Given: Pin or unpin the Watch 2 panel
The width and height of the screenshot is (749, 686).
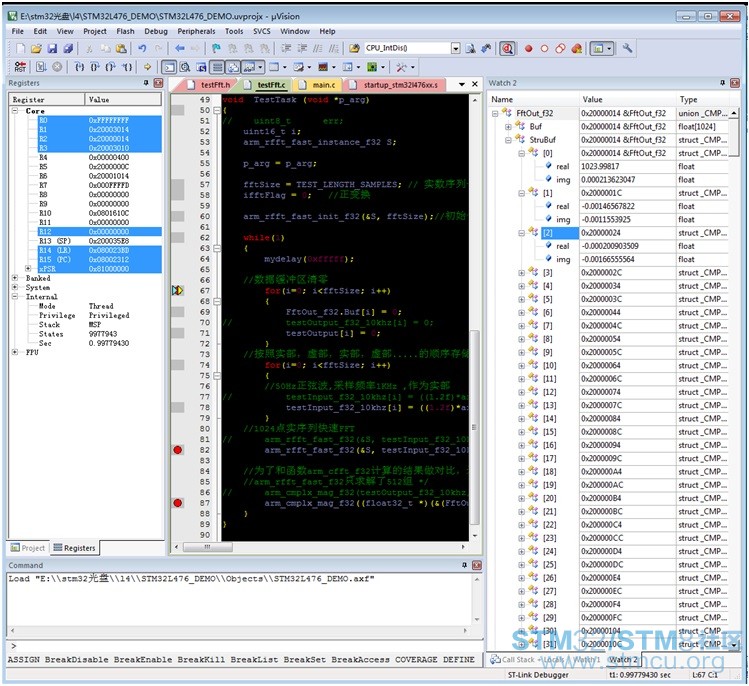Looking at the screenshot, I should tap(722, 83).
